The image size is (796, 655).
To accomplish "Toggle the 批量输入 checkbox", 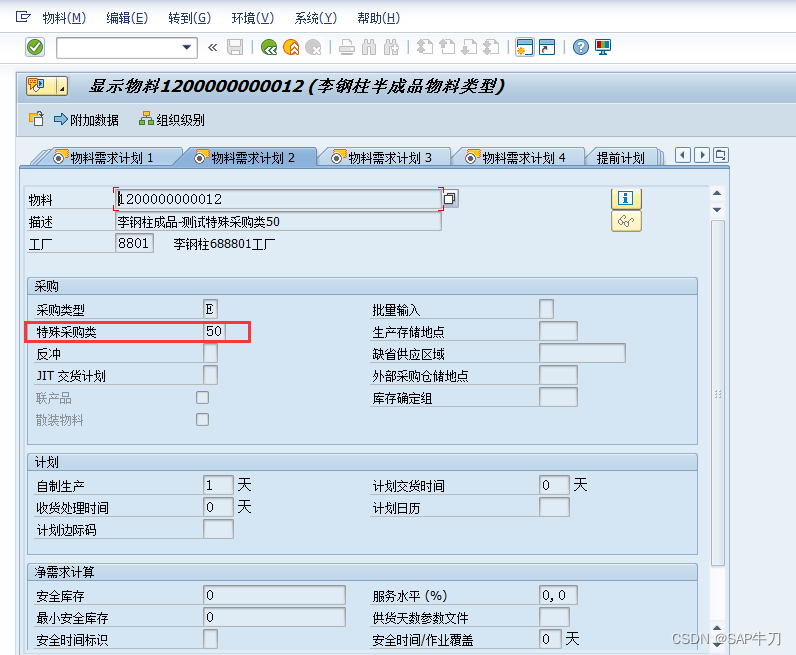I will click(546, 309).
